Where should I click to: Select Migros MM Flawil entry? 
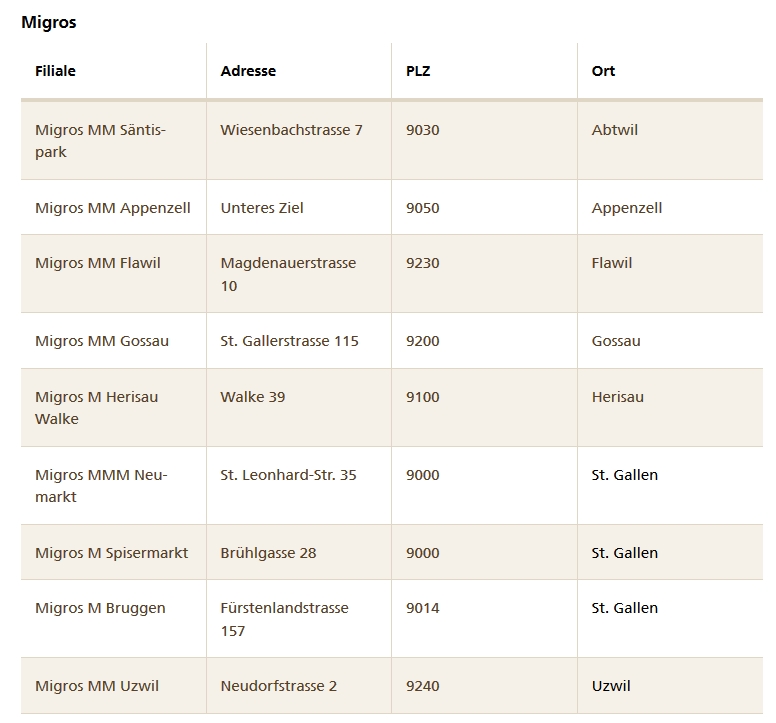click(97, 263)
